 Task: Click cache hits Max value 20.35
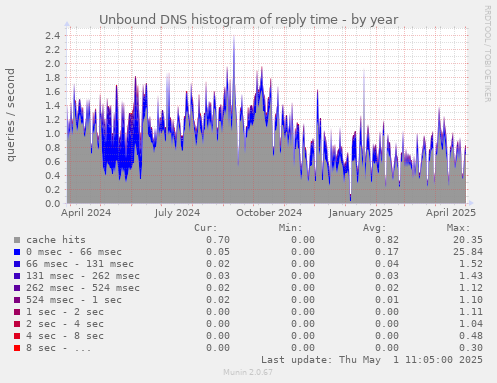click(x=468, y=240)
